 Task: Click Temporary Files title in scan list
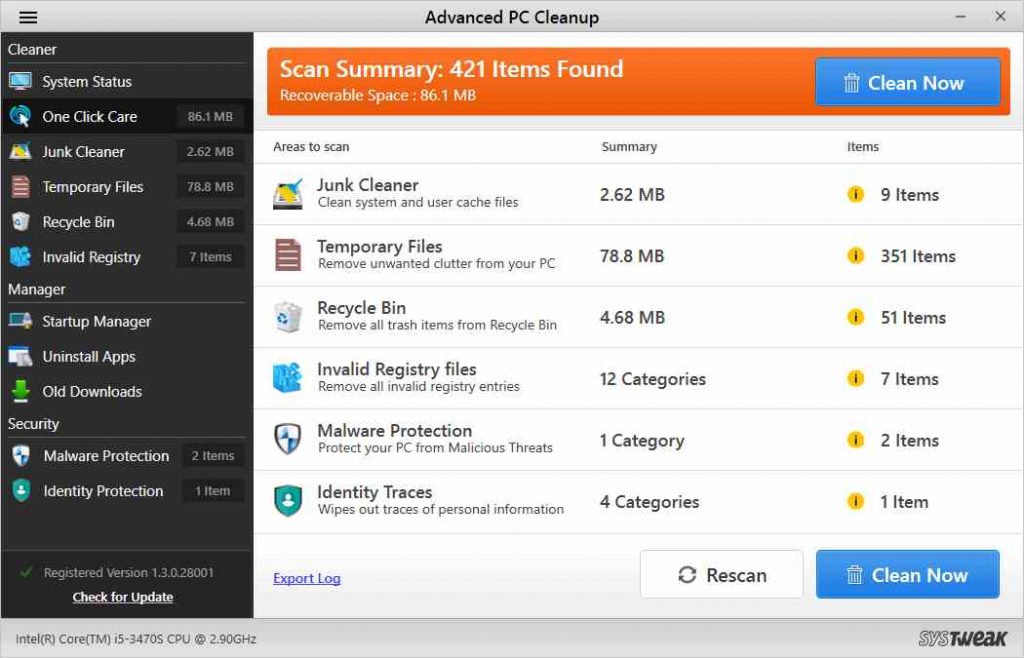[379, 246]
